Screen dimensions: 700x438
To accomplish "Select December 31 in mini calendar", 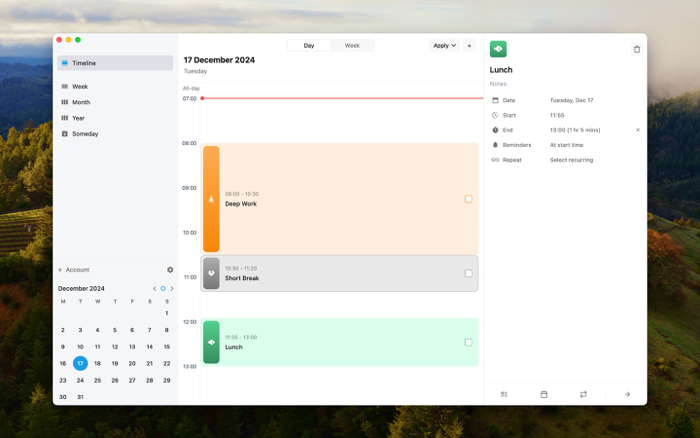I will [80, 397].
